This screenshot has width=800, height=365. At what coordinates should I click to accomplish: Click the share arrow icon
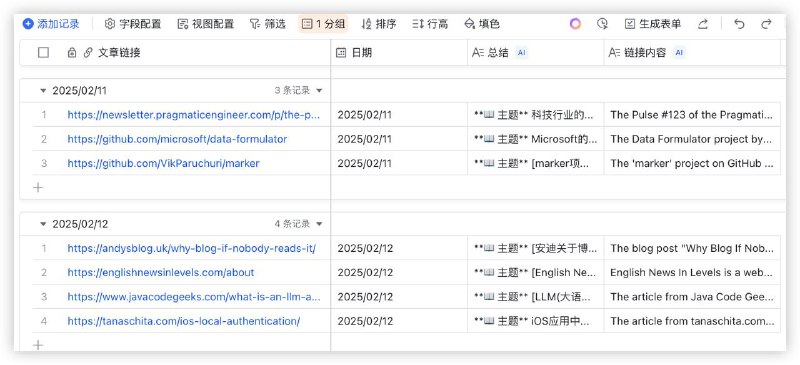click(x=703, y=24)
